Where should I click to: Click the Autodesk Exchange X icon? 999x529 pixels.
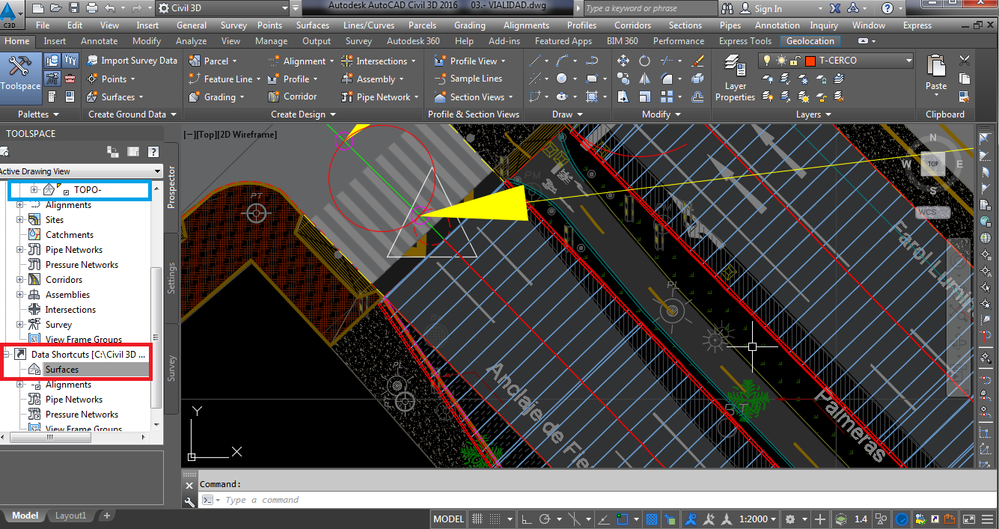point(835,8)
